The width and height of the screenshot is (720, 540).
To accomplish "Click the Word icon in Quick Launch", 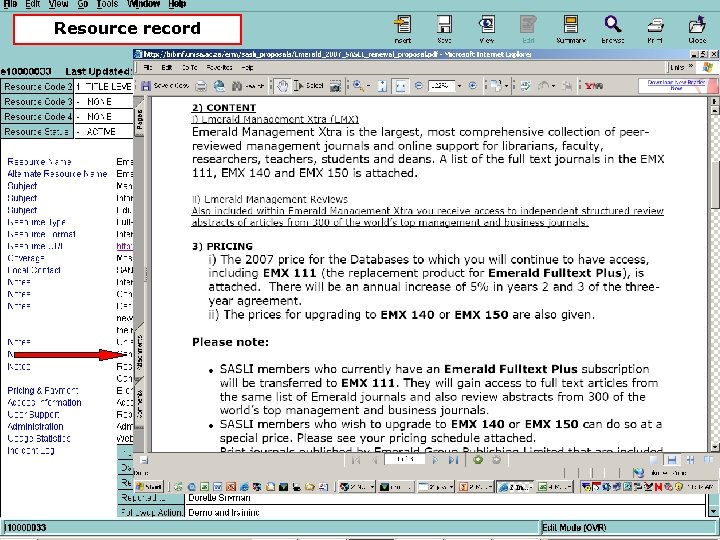I will click(218, 487).
